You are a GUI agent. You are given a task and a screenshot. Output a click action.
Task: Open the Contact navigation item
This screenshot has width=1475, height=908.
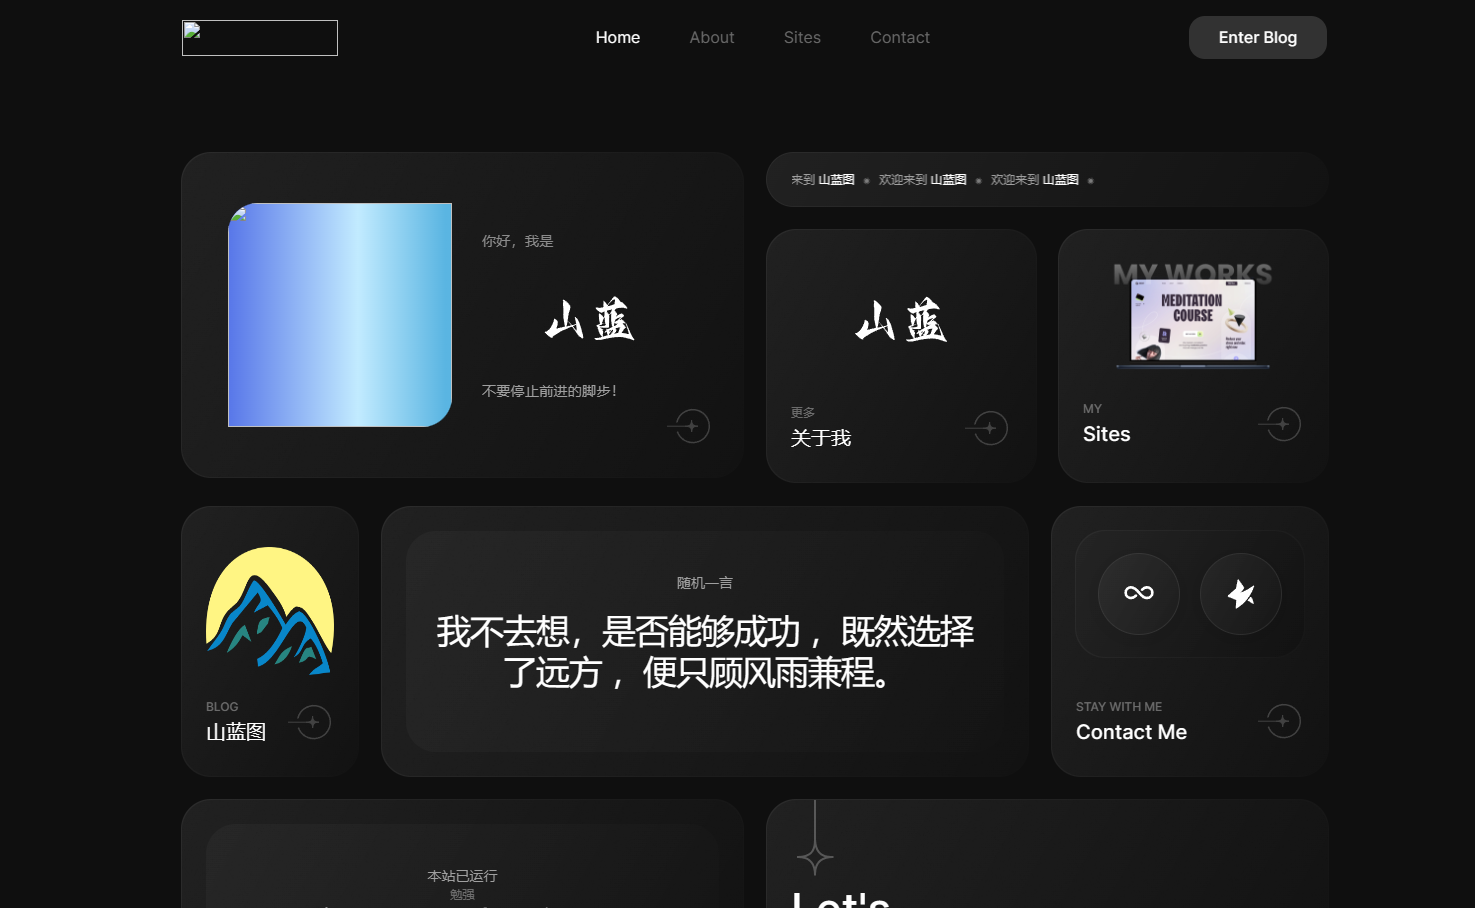pos(899,37)
